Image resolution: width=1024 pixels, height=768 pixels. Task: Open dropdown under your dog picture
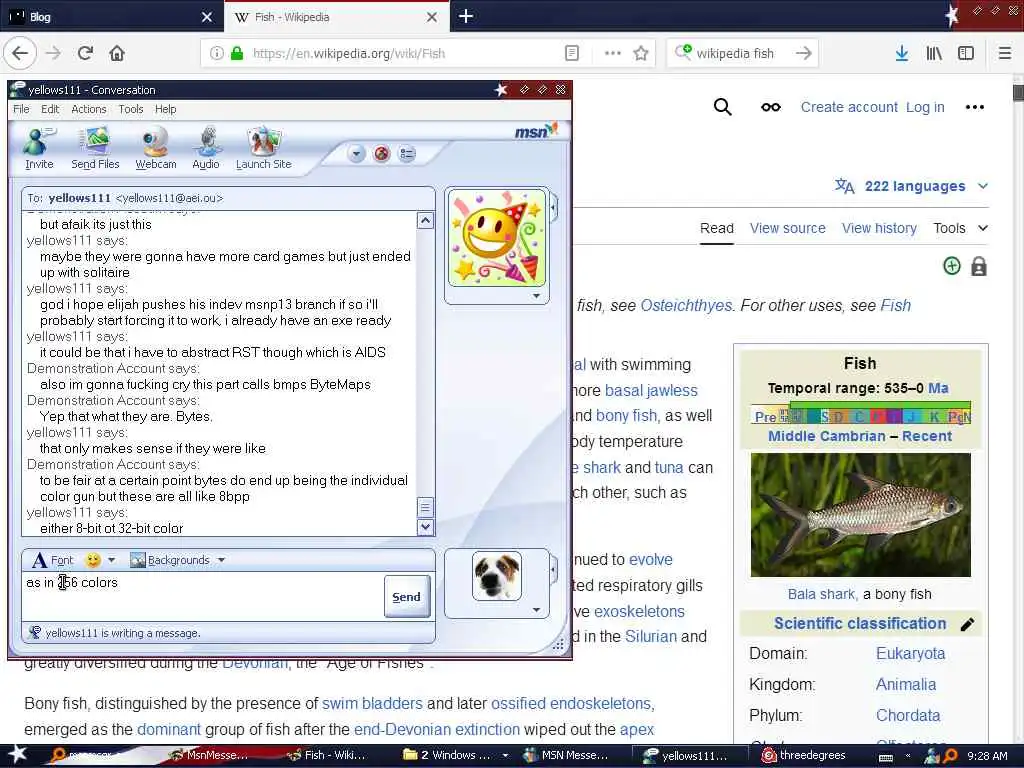tap(536, 610)
